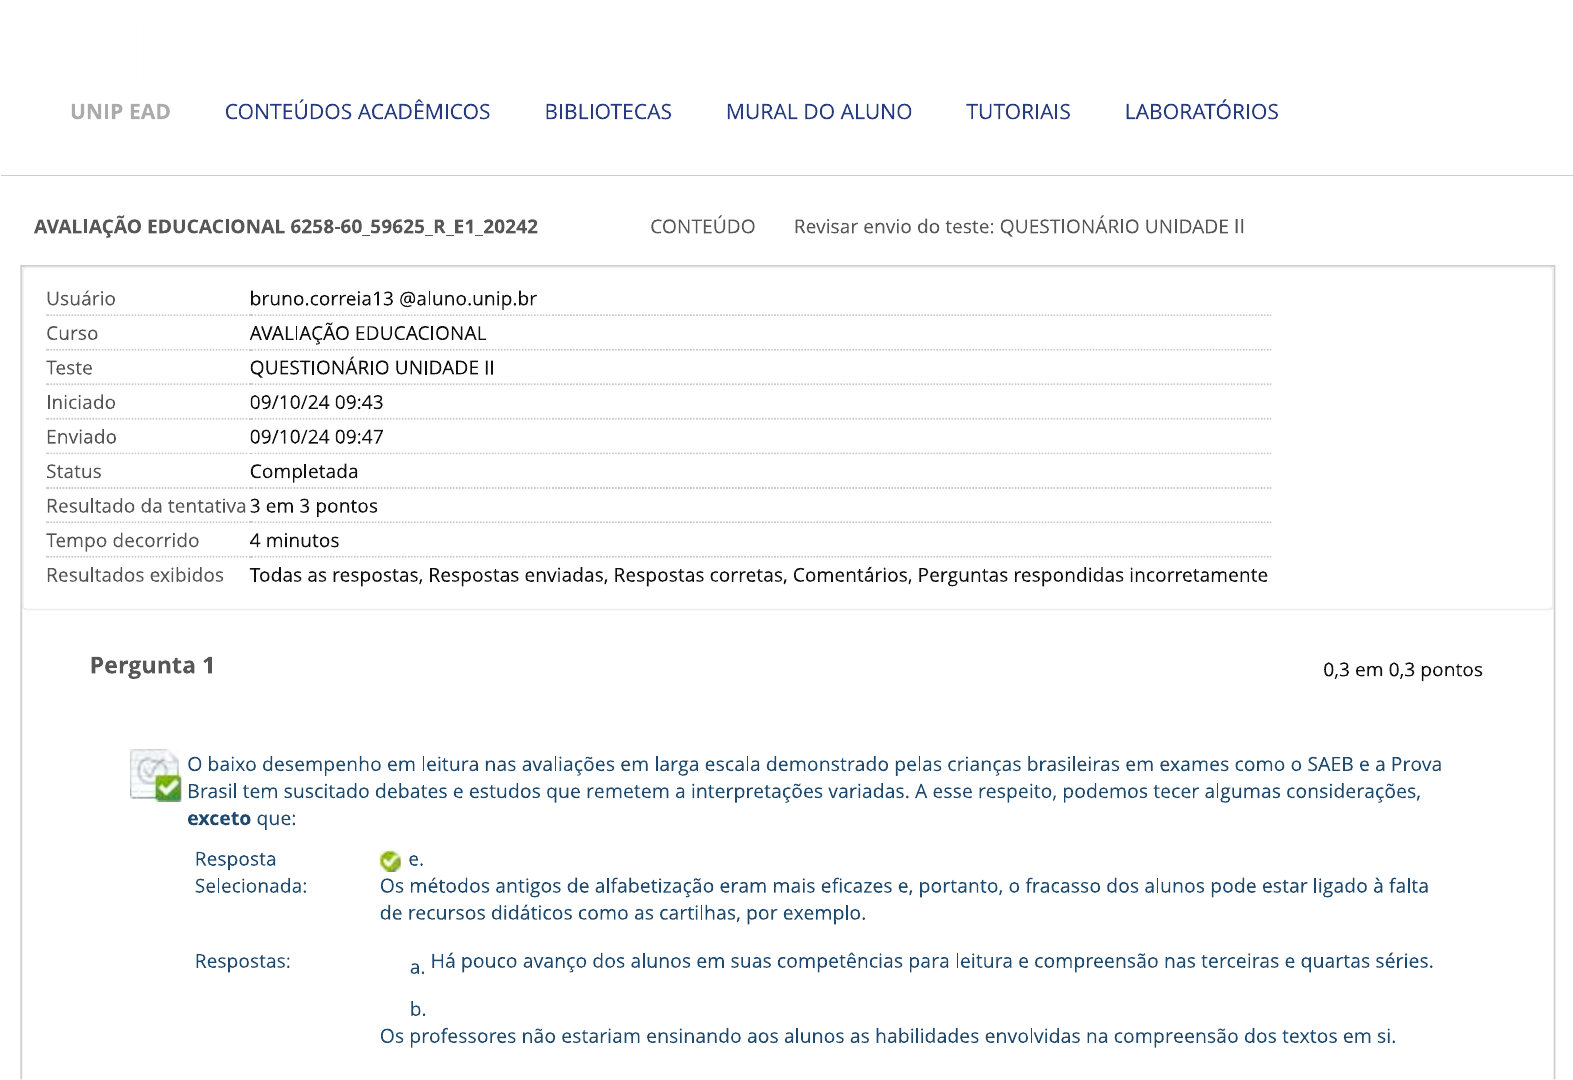The height and width of the screenshot is (1080, 1573).
Task: Click the bold word exceto in question
Action: pos(219,819)
